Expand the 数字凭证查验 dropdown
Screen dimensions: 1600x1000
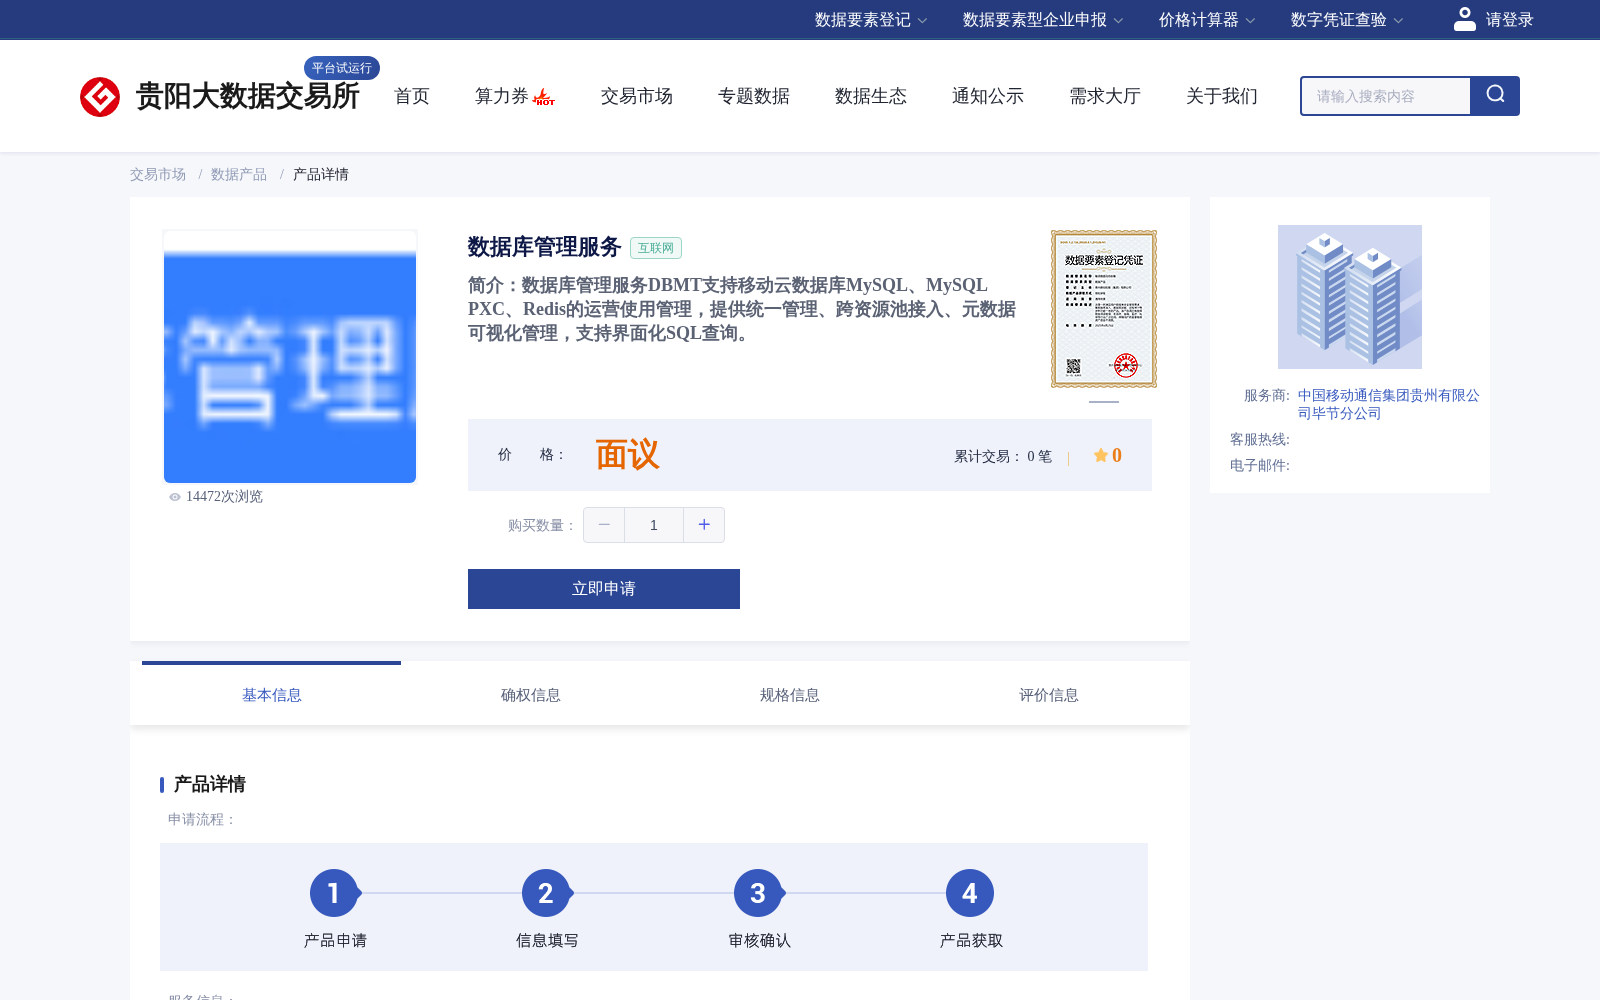pos(1347,20)
